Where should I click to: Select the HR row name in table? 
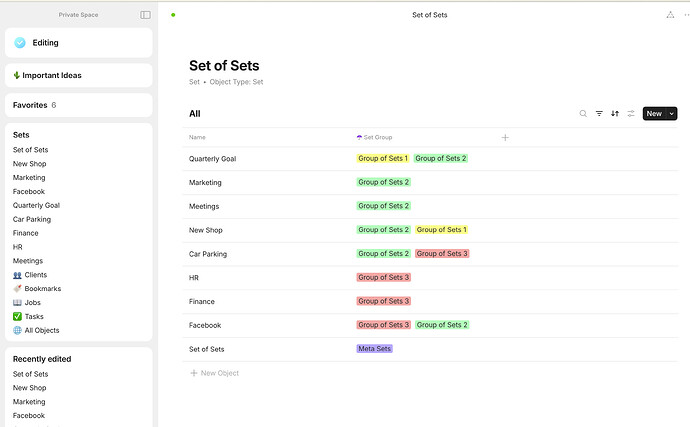(x=194, y=278)
